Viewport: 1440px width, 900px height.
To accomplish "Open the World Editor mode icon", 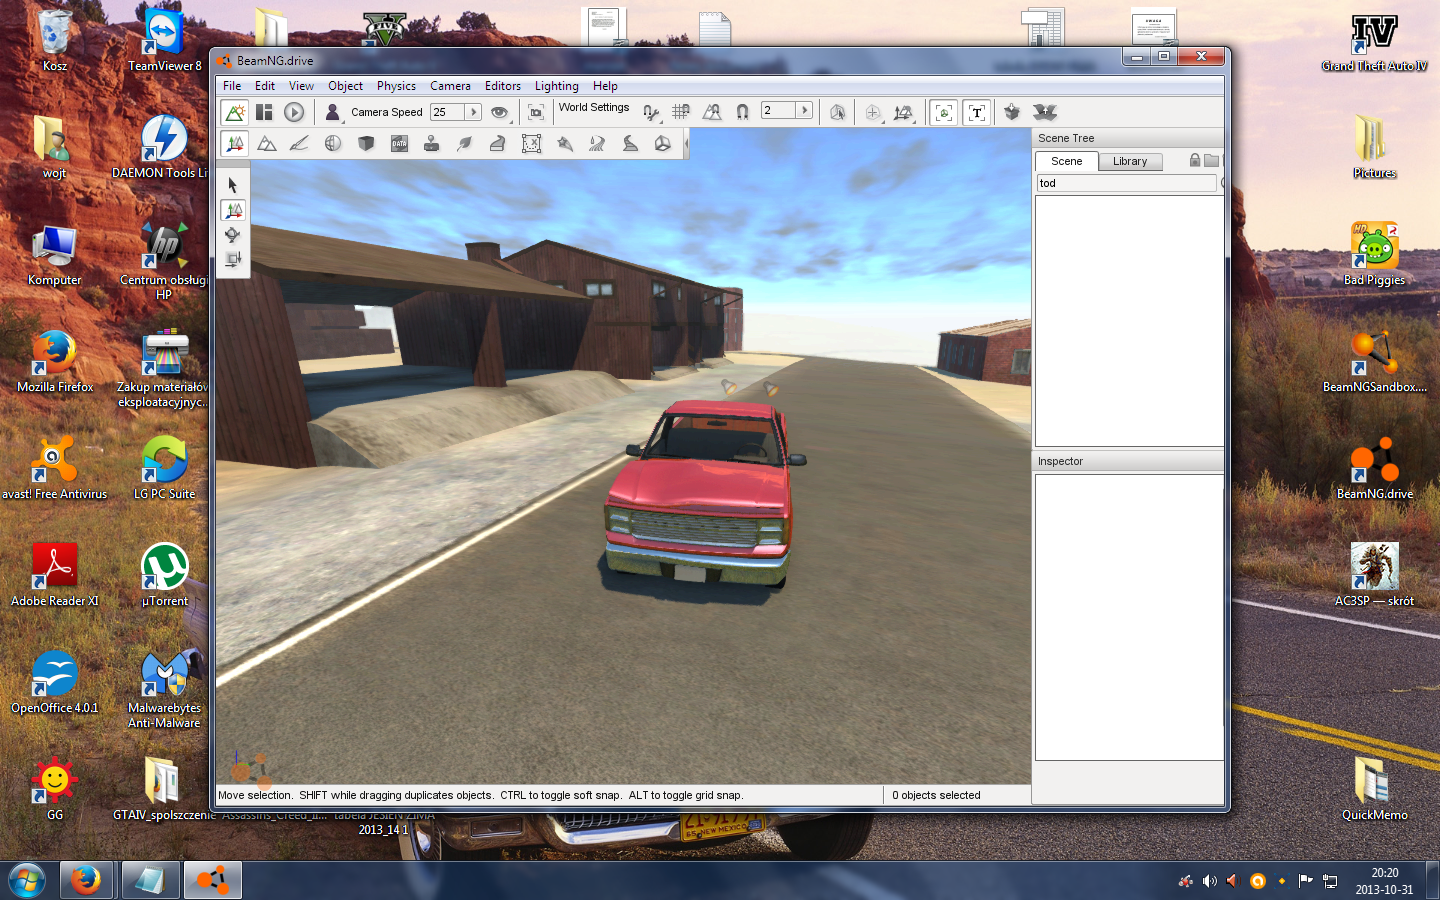I will point(235,112).
